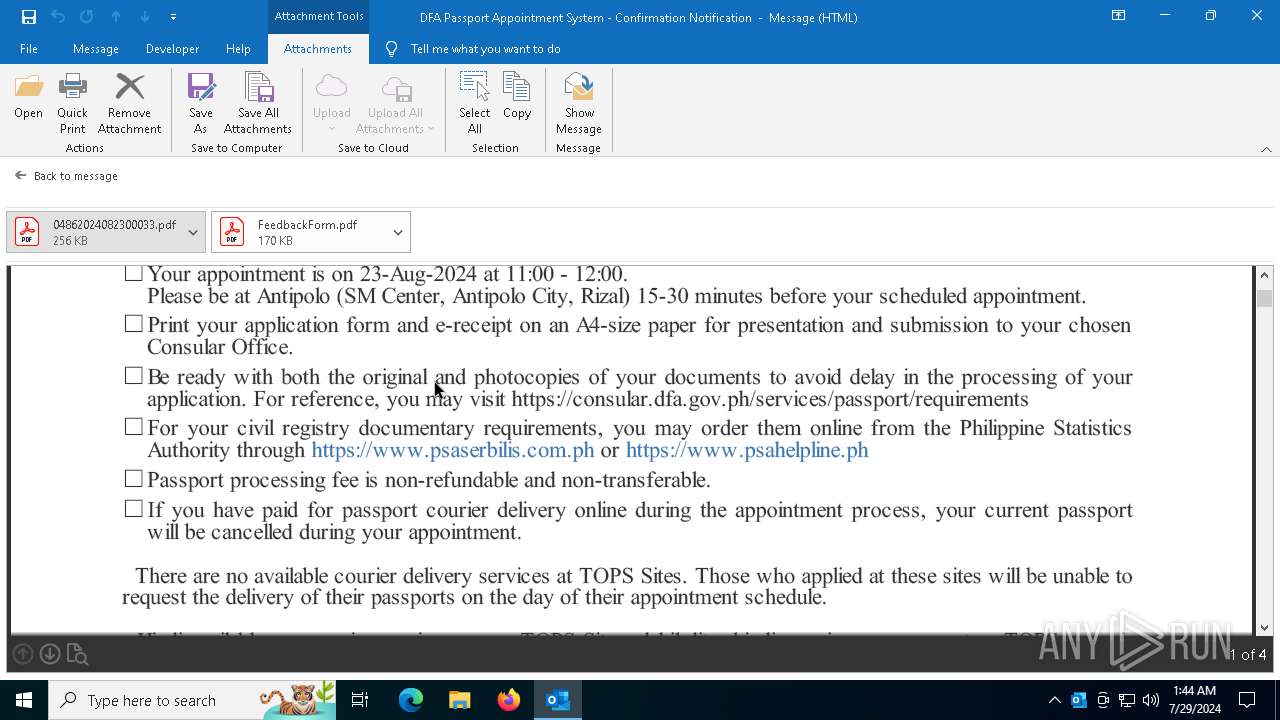
Task: Check the civil registry requirements box
Action: coord(133,427)
